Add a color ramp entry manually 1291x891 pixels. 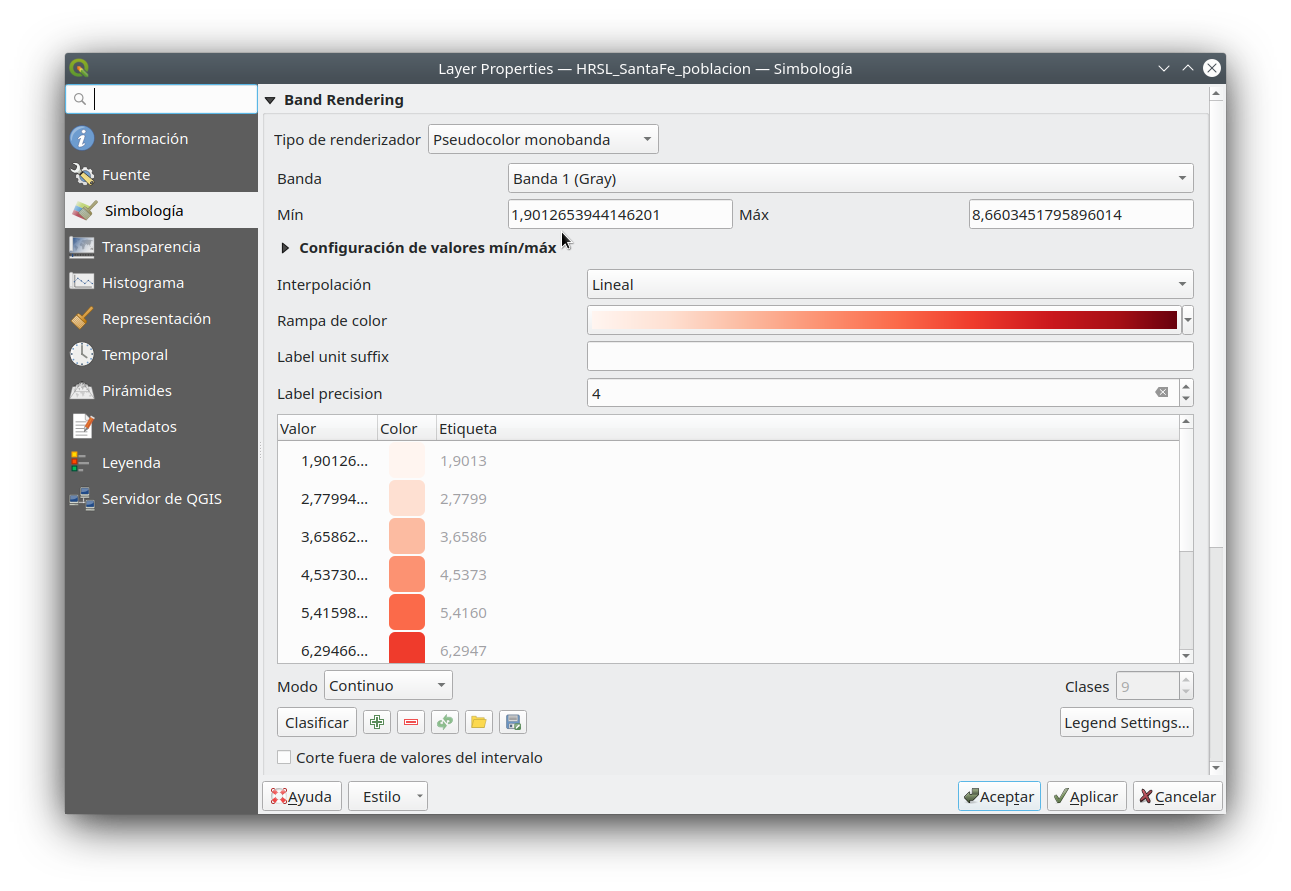377,722
